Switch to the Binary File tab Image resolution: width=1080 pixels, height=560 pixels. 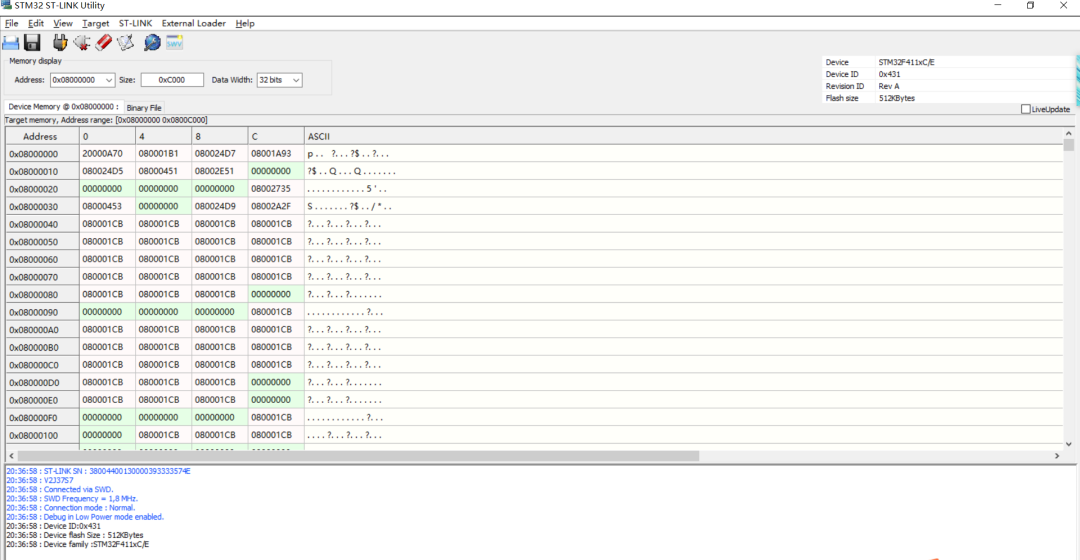(144, 107)
